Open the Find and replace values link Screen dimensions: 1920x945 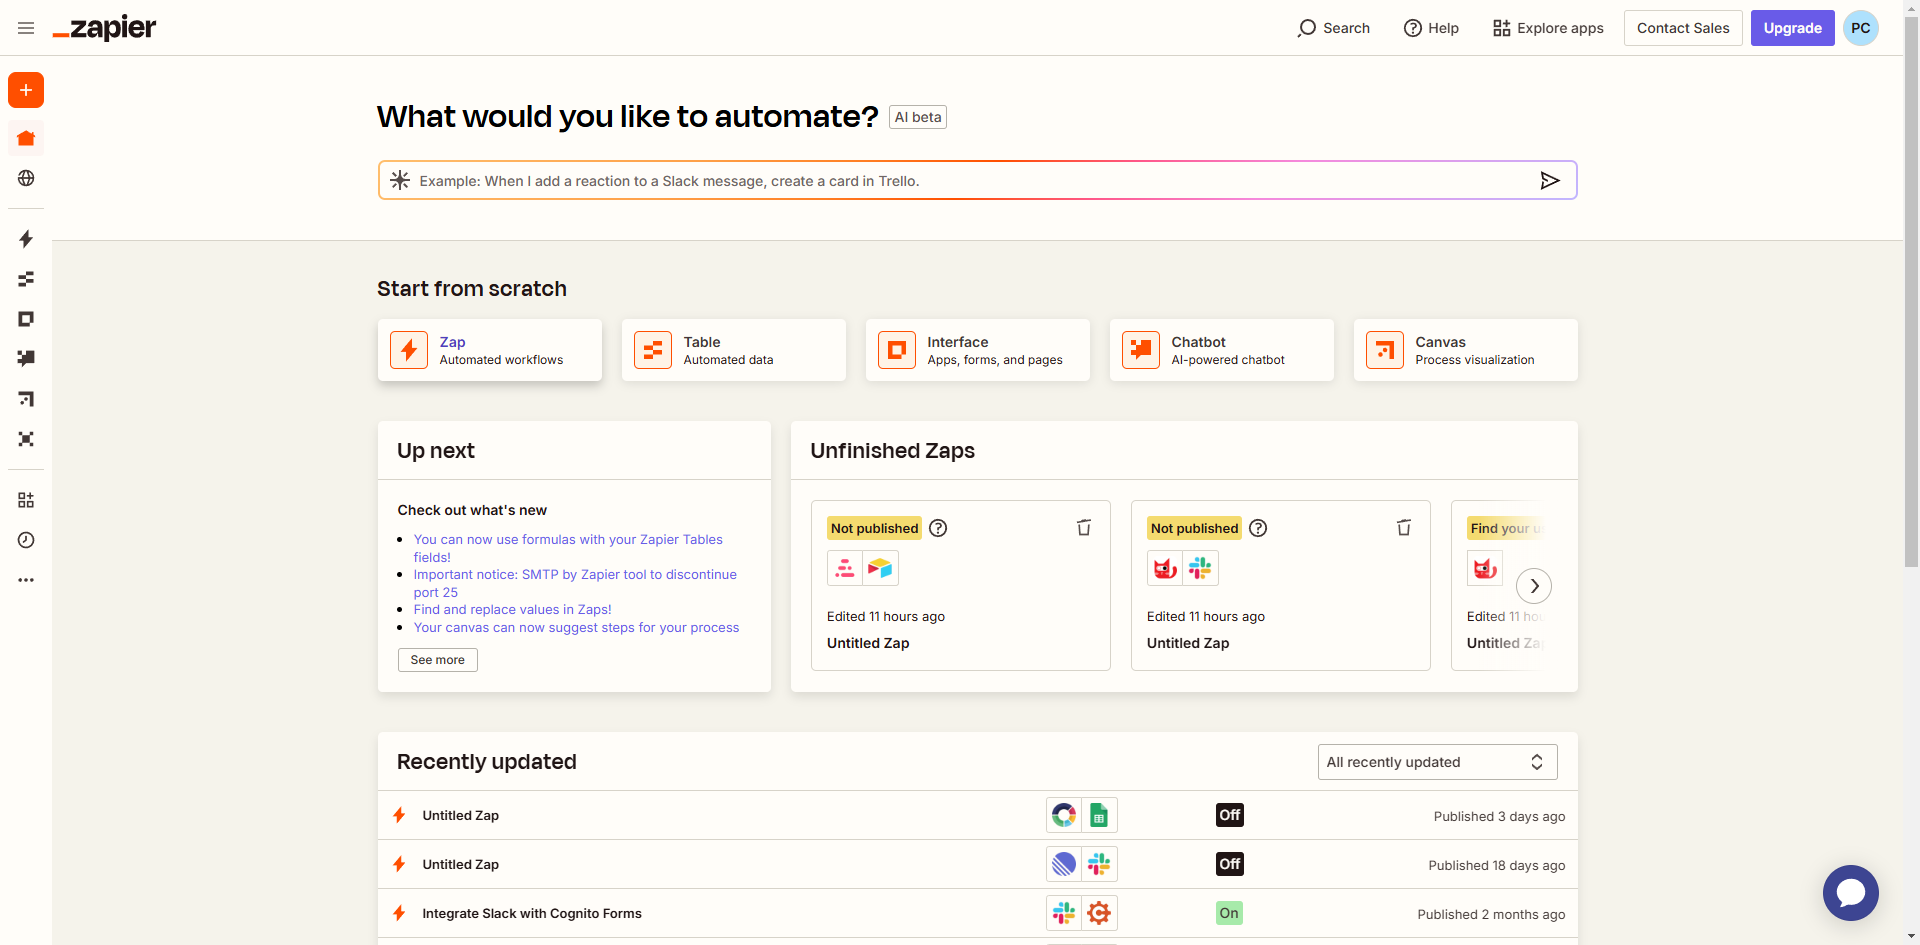(512, 610)
